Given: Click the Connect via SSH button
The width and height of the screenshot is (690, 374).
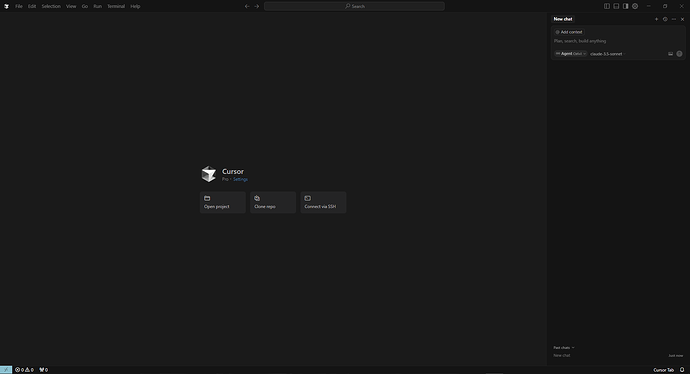Looking at the screenshot, I should click(323, 202).
